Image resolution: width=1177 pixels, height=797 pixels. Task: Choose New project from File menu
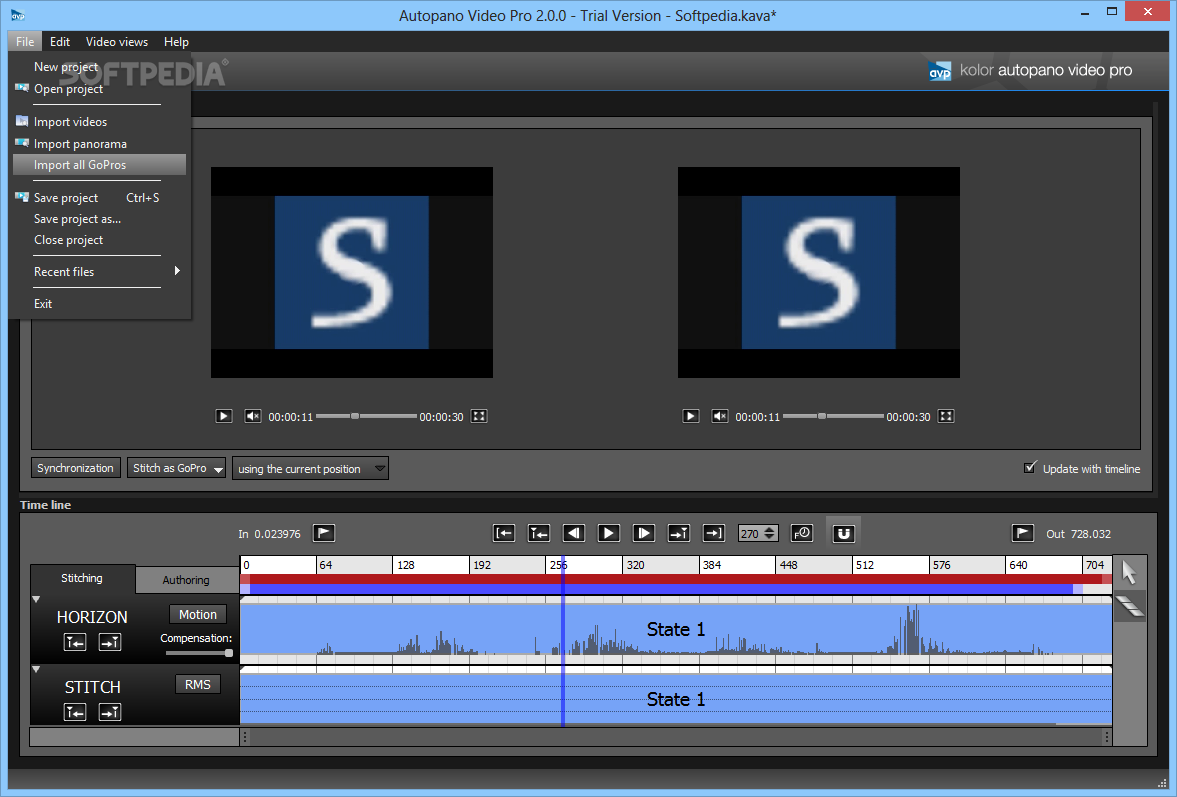tap(99, 67)
